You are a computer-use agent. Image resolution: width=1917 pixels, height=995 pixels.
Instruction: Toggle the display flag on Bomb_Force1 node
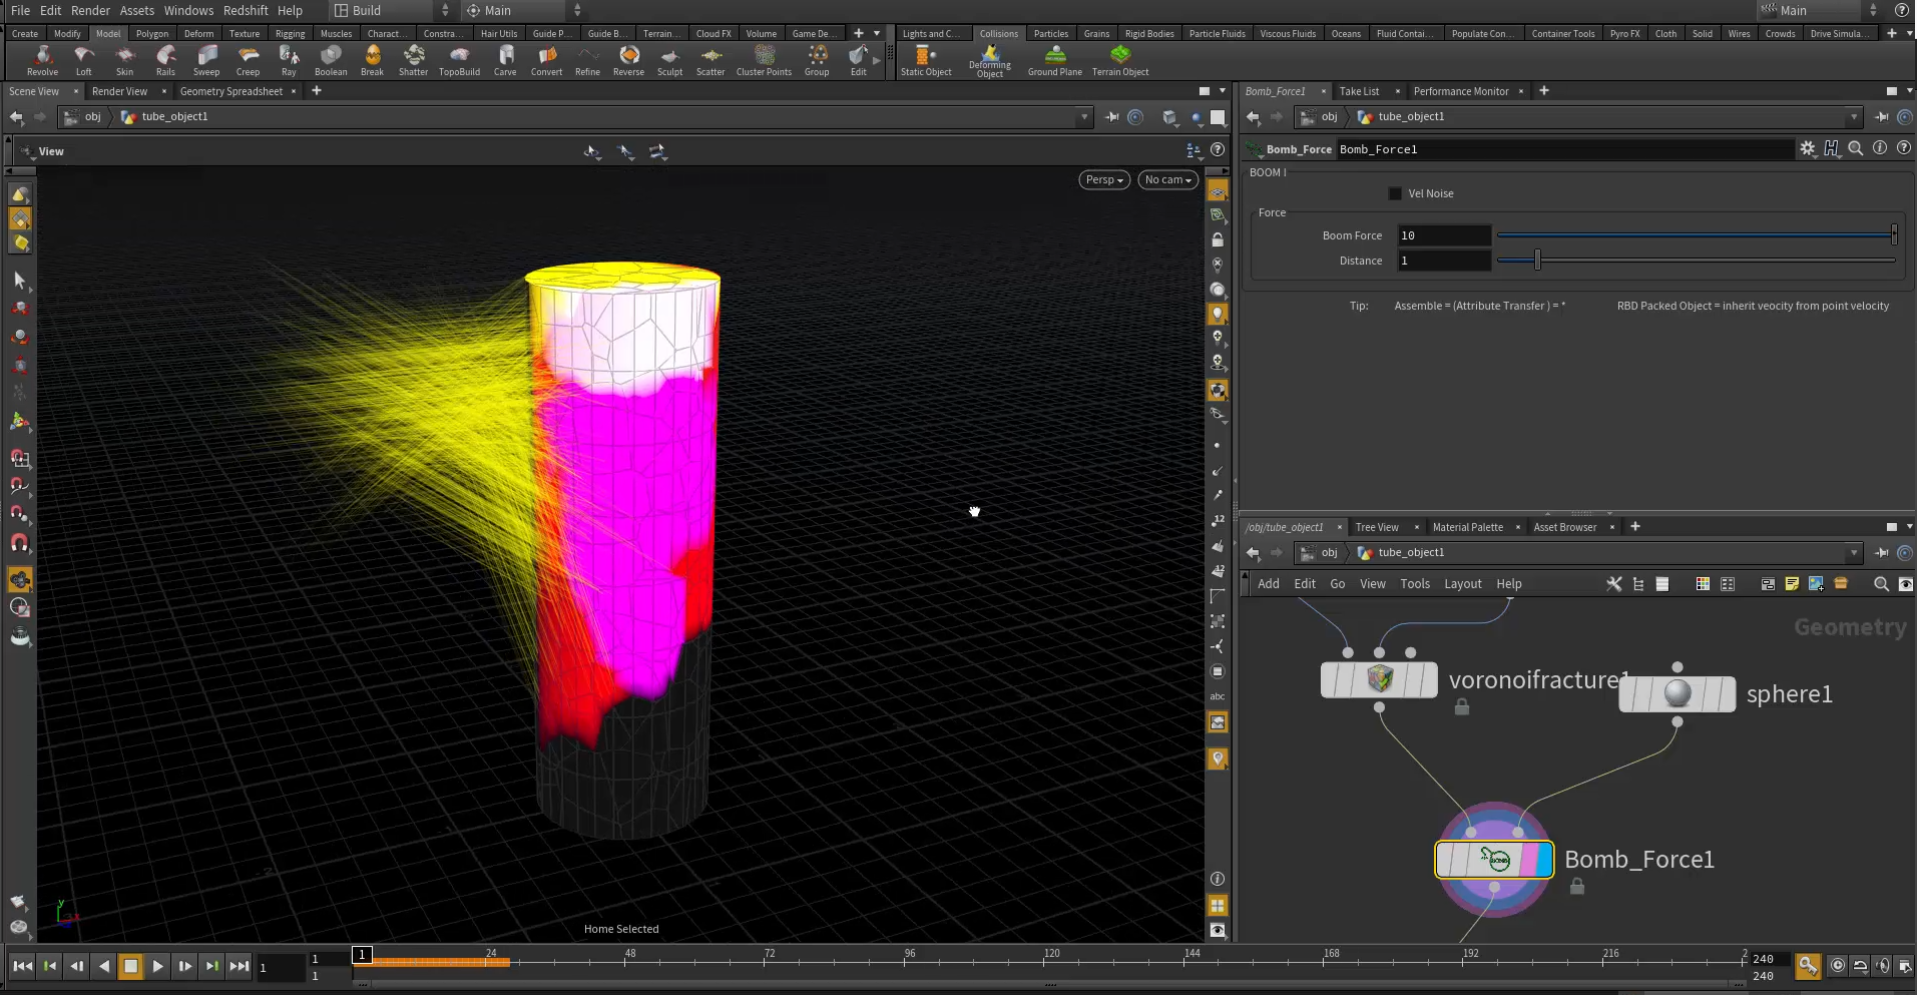1542,860
